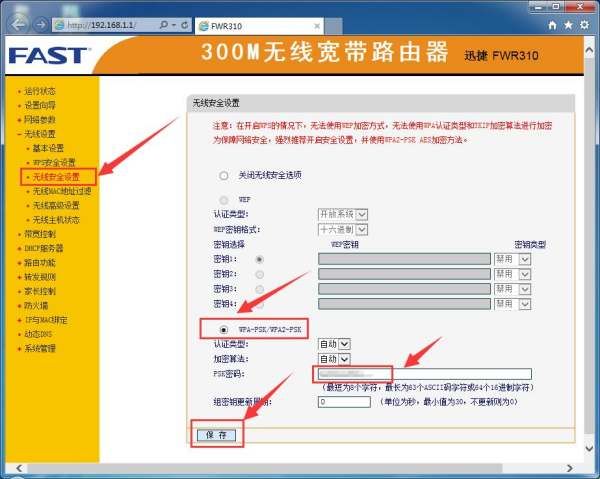Select the WPA-PSK/WPA2-PSK radio button
The height and width of the screenshot is (479, 600).
click(223, 329)
